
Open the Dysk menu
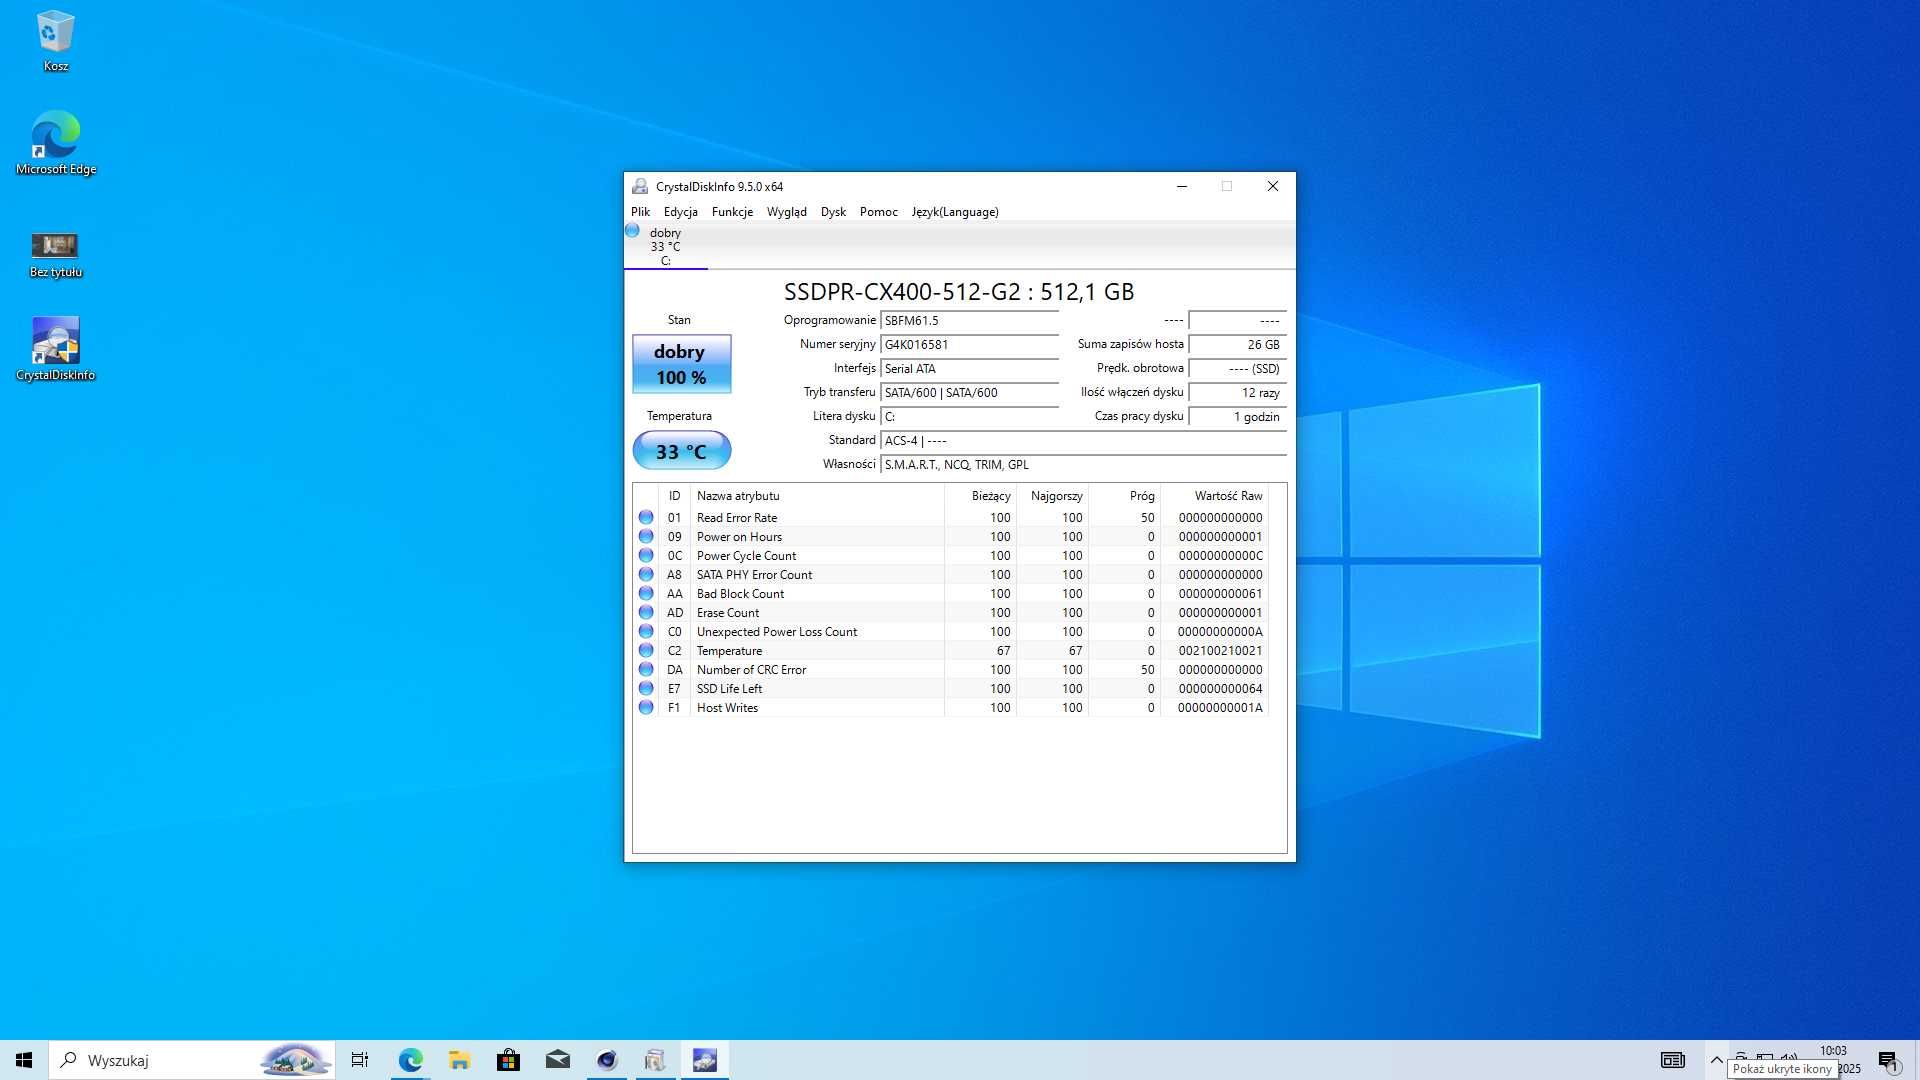pyautogui.click(x=833, y=212)
